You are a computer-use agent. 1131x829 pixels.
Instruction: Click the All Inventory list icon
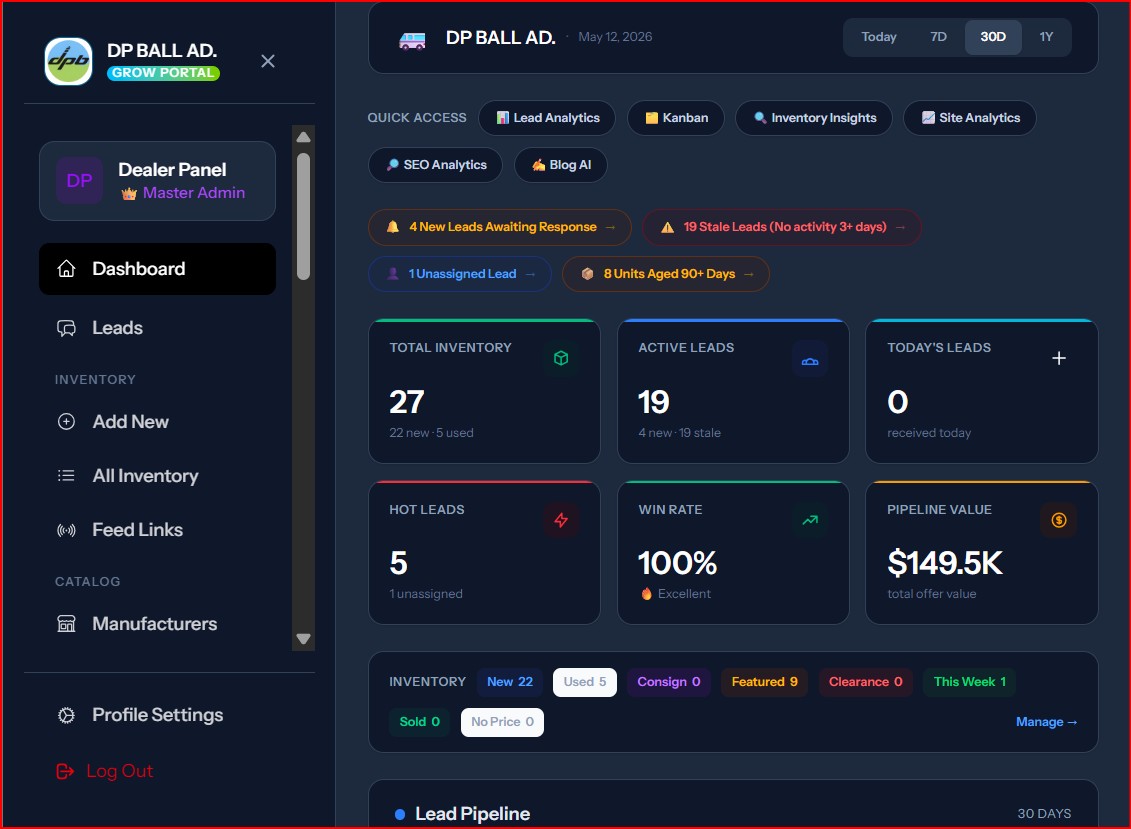click(66, 475)
